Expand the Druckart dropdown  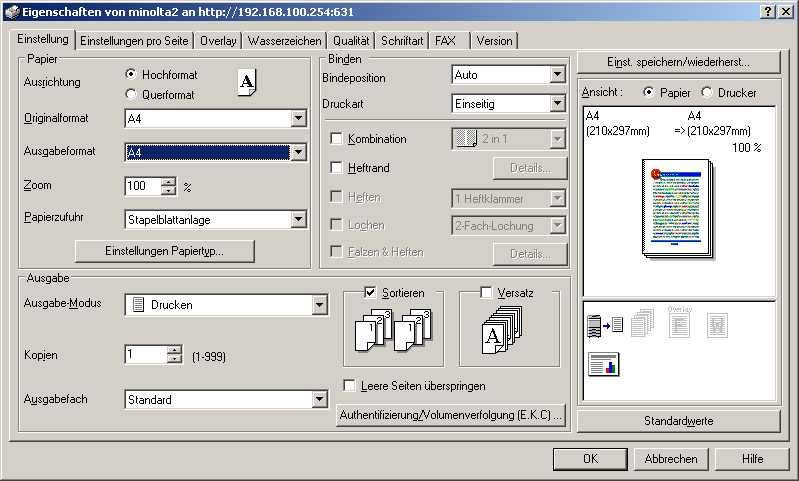point(557,103)
